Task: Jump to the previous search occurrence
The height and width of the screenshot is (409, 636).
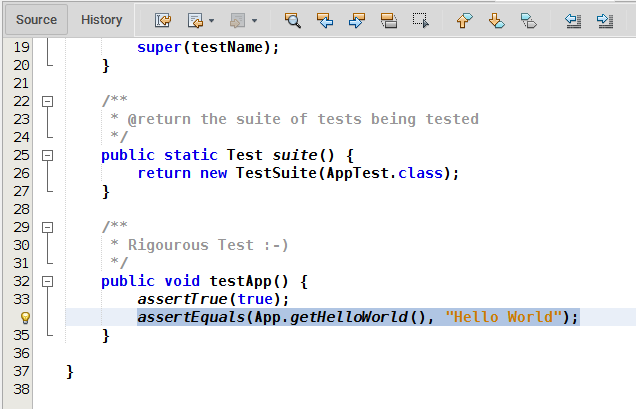Action: pyautogui.click(x=324, y=19)
